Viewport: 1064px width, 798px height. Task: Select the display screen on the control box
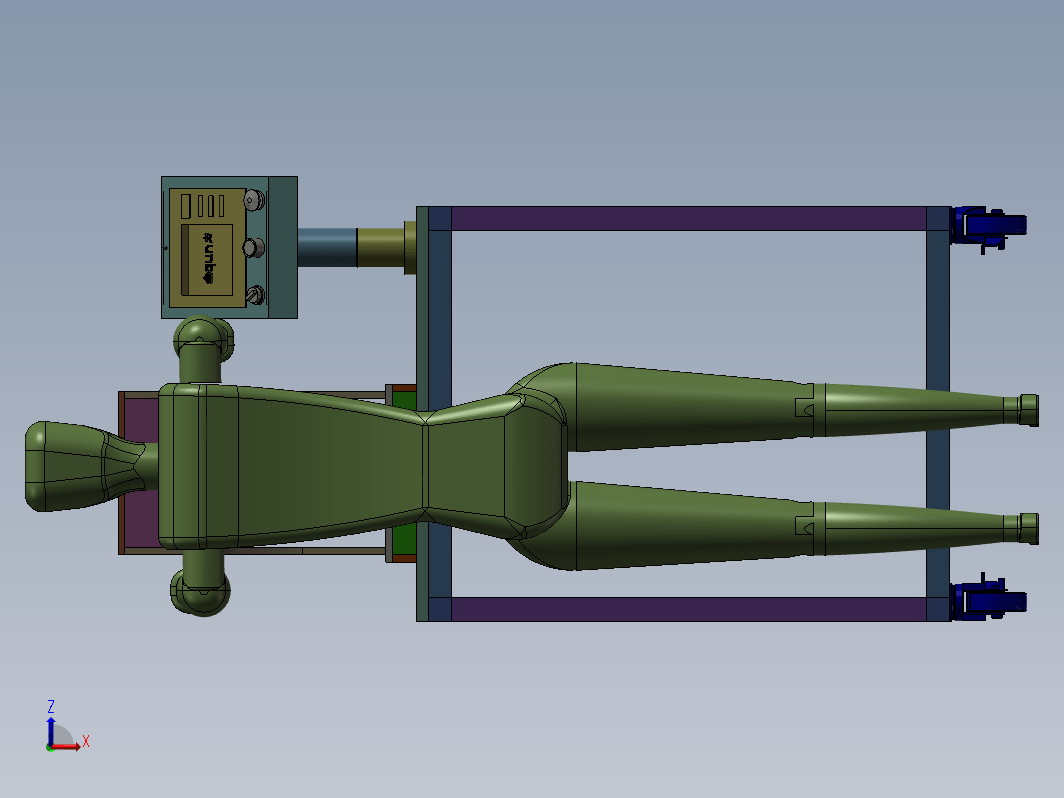(207, 260)
